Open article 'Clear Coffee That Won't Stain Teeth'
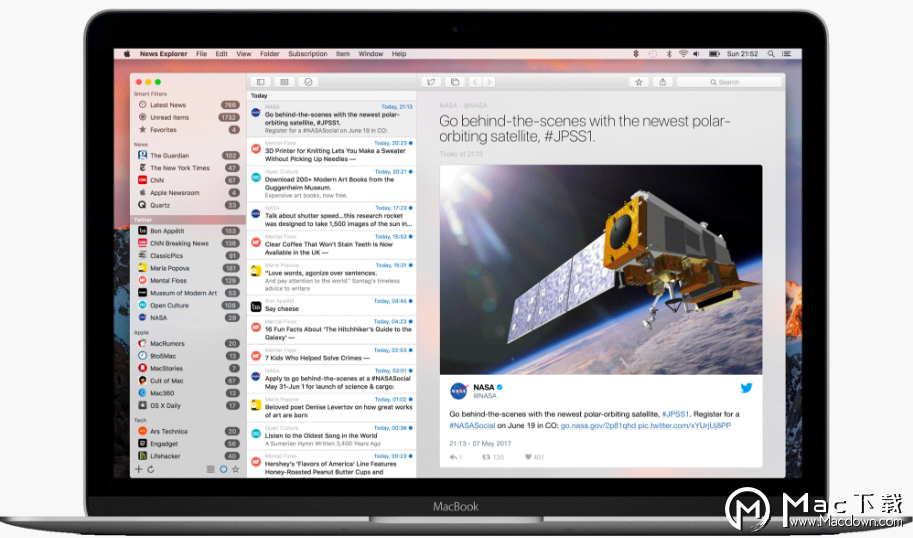The image size is (913, 538). (331, 245)
